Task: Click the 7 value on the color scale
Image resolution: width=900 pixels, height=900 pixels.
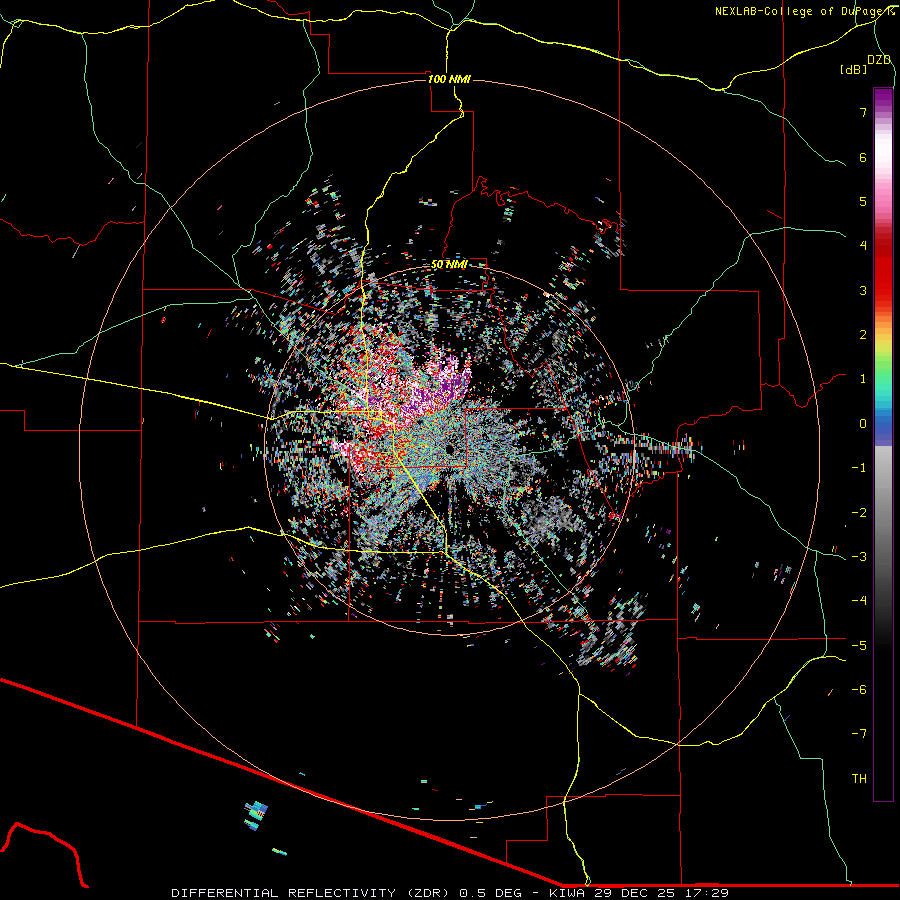Action: pyautogui.click(x=863, y=113)
